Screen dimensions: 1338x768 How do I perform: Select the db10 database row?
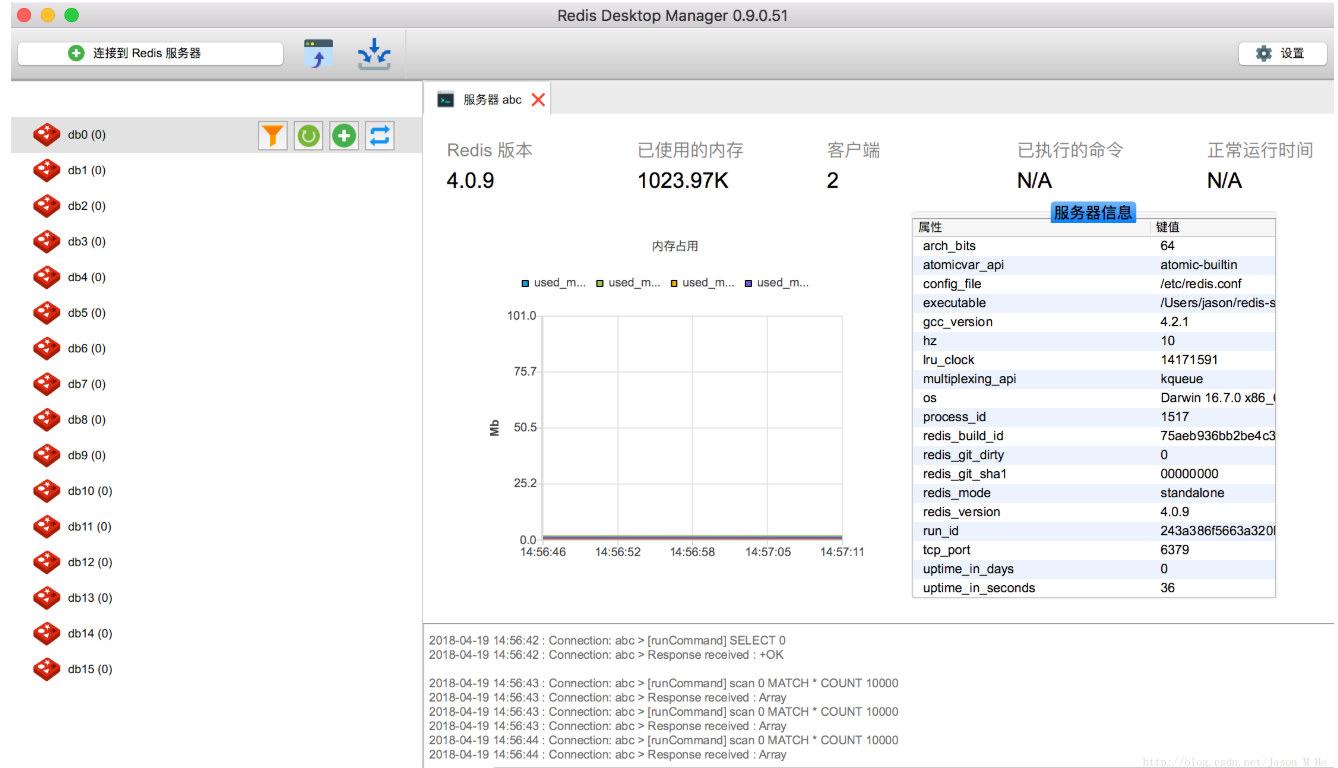point(217,491)
